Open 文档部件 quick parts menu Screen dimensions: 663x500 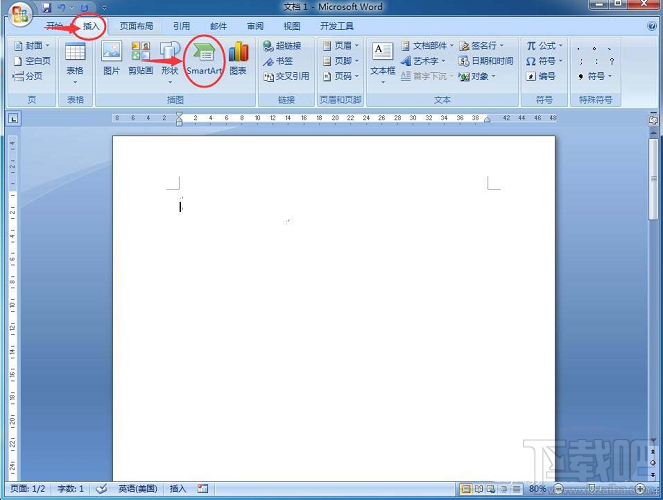tap(427, 46)
